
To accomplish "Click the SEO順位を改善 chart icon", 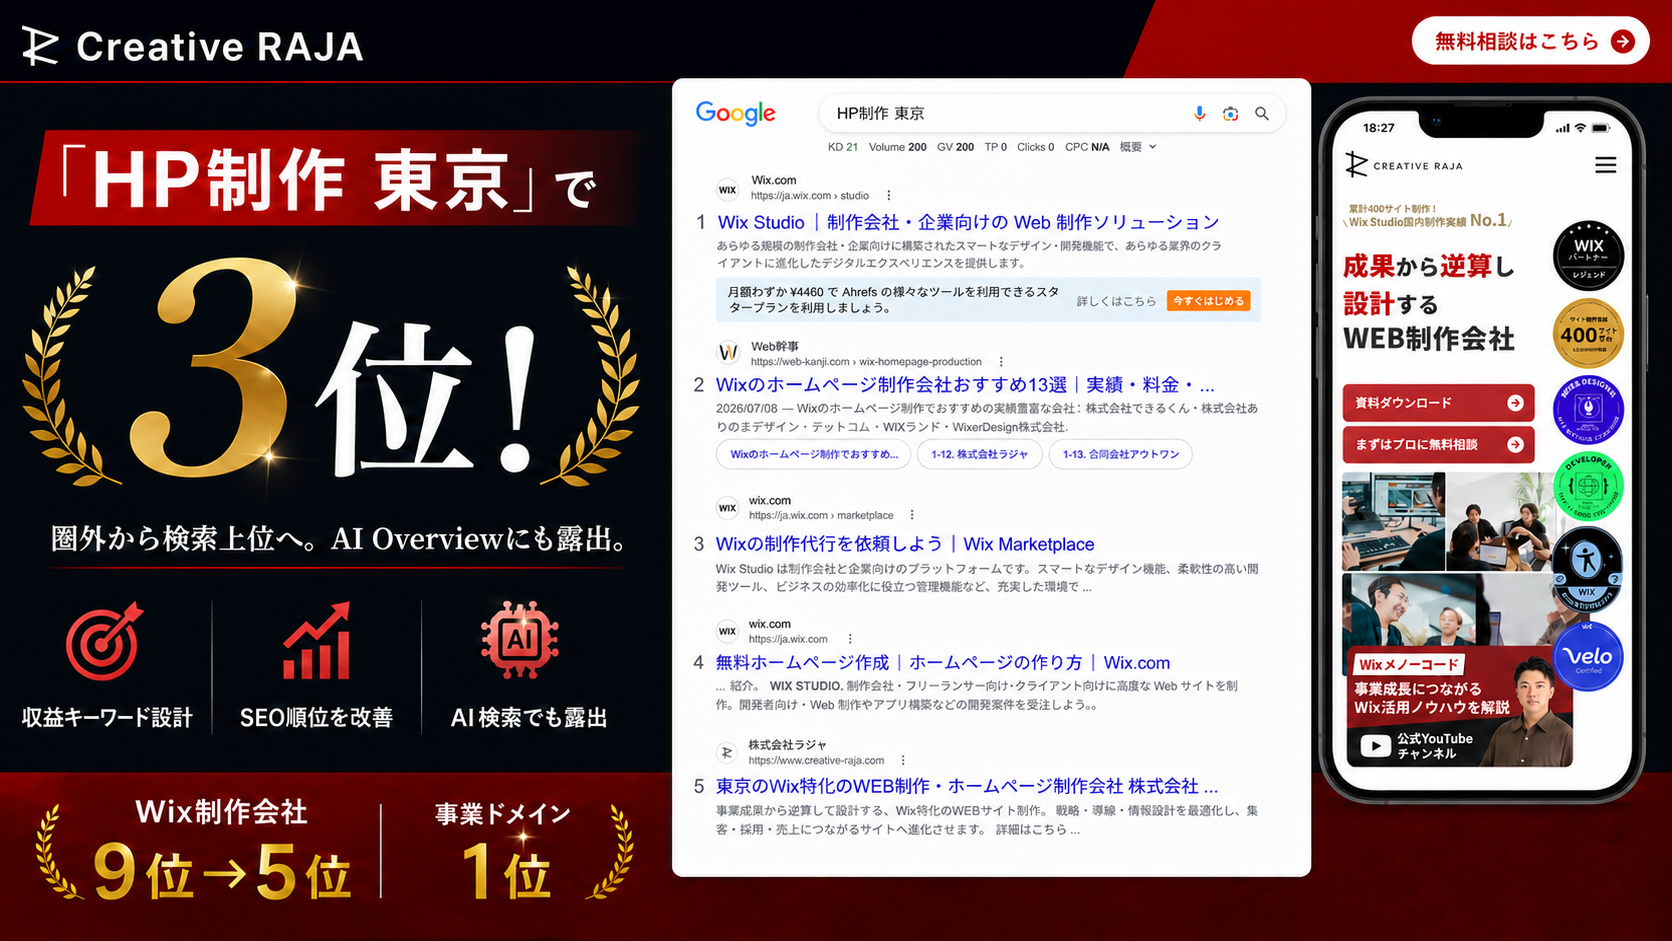I will coord(317,641).
